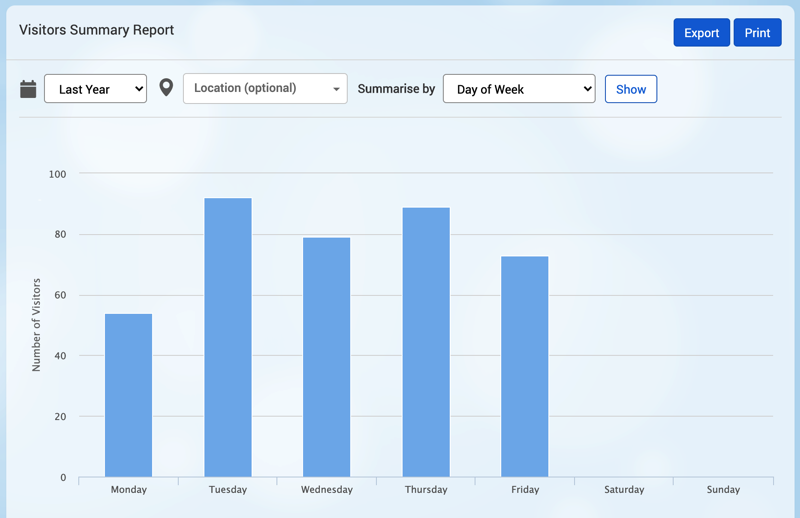Click the Export button

(701, 33)
